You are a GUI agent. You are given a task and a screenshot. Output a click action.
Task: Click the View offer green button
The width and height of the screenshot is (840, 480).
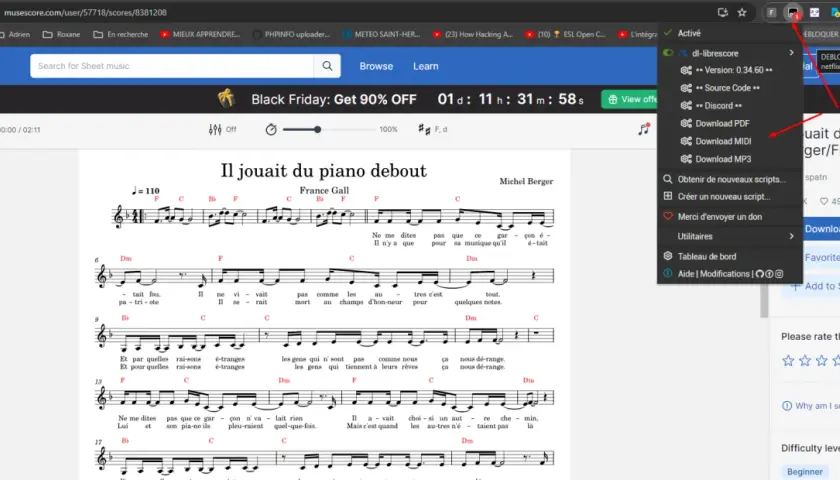pyautogui.click(x=629, y=99)
